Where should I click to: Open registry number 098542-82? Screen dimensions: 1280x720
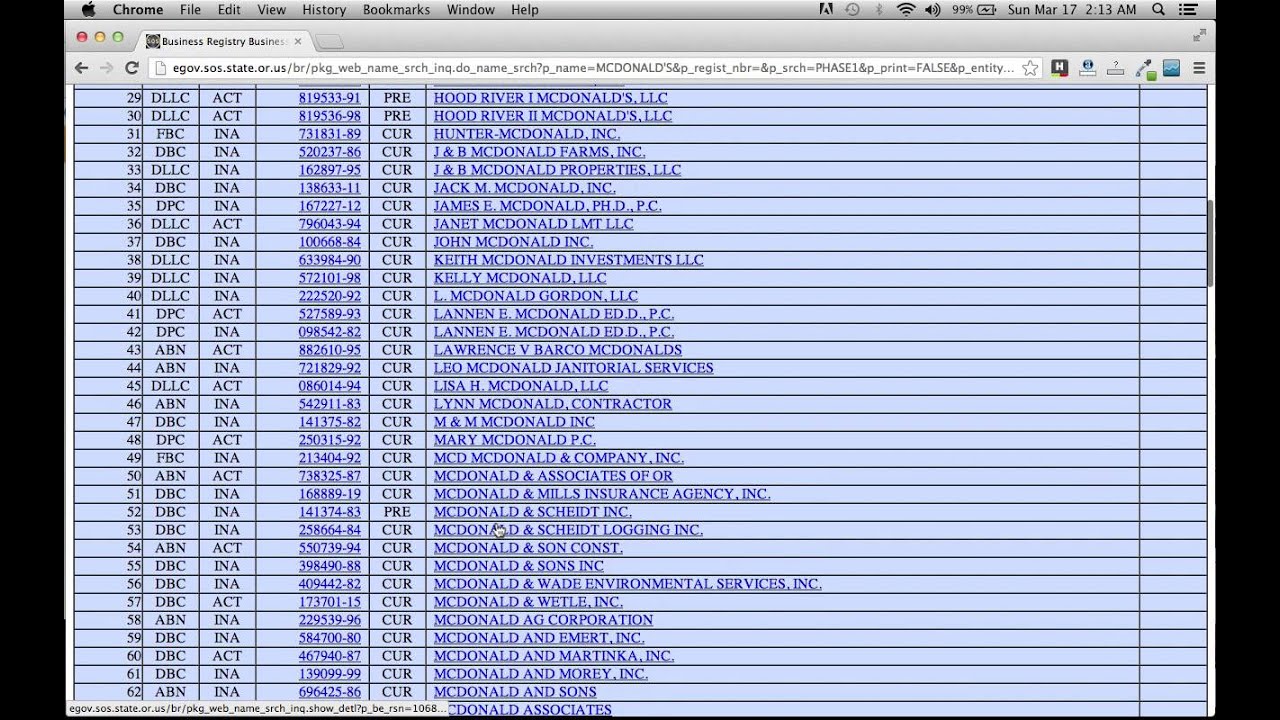pyautogui.click(x=330, y=332)
